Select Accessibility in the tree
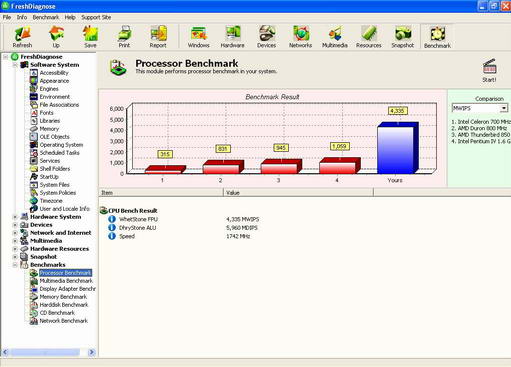Screen dimensions: 511x367 click(54, 73)
